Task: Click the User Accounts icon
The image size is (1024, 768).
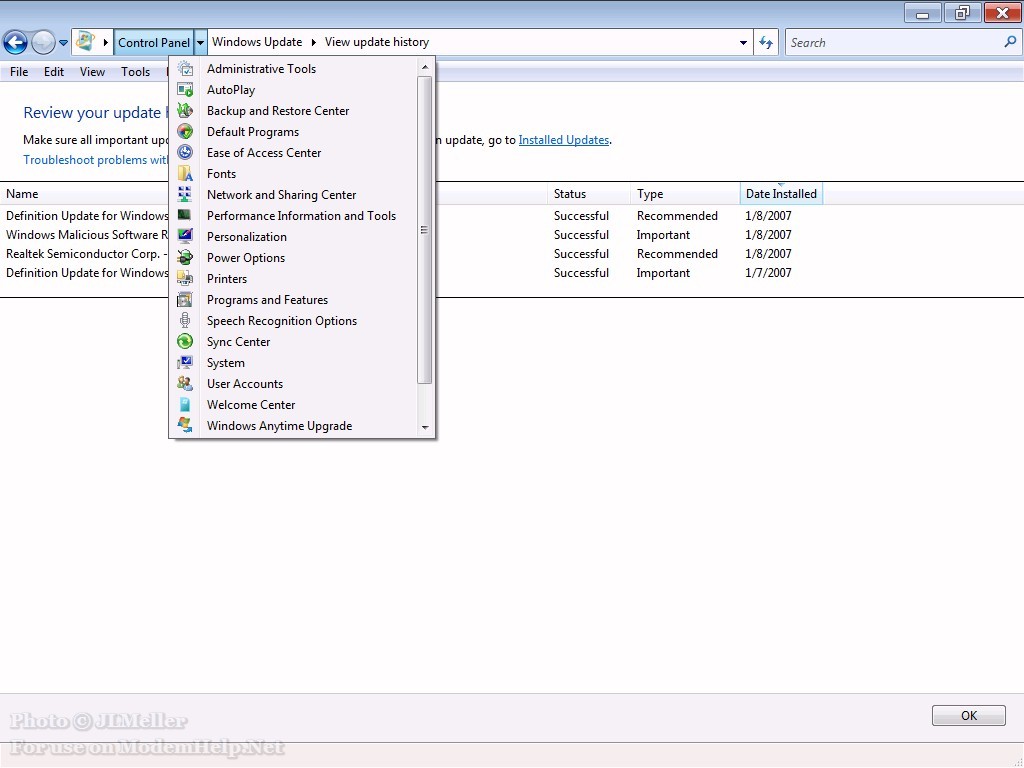Action: click(185, 384)
